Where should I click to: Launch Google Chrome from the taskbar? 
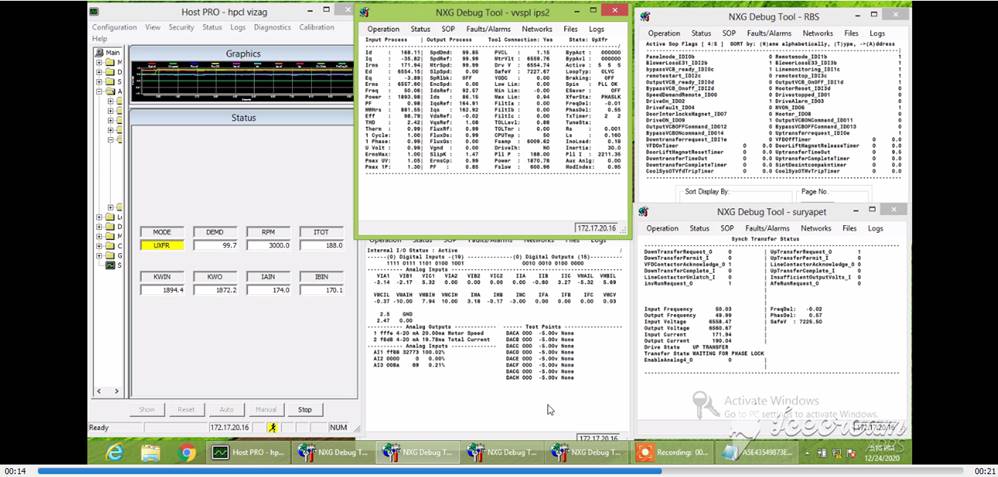tap(187, 452)
